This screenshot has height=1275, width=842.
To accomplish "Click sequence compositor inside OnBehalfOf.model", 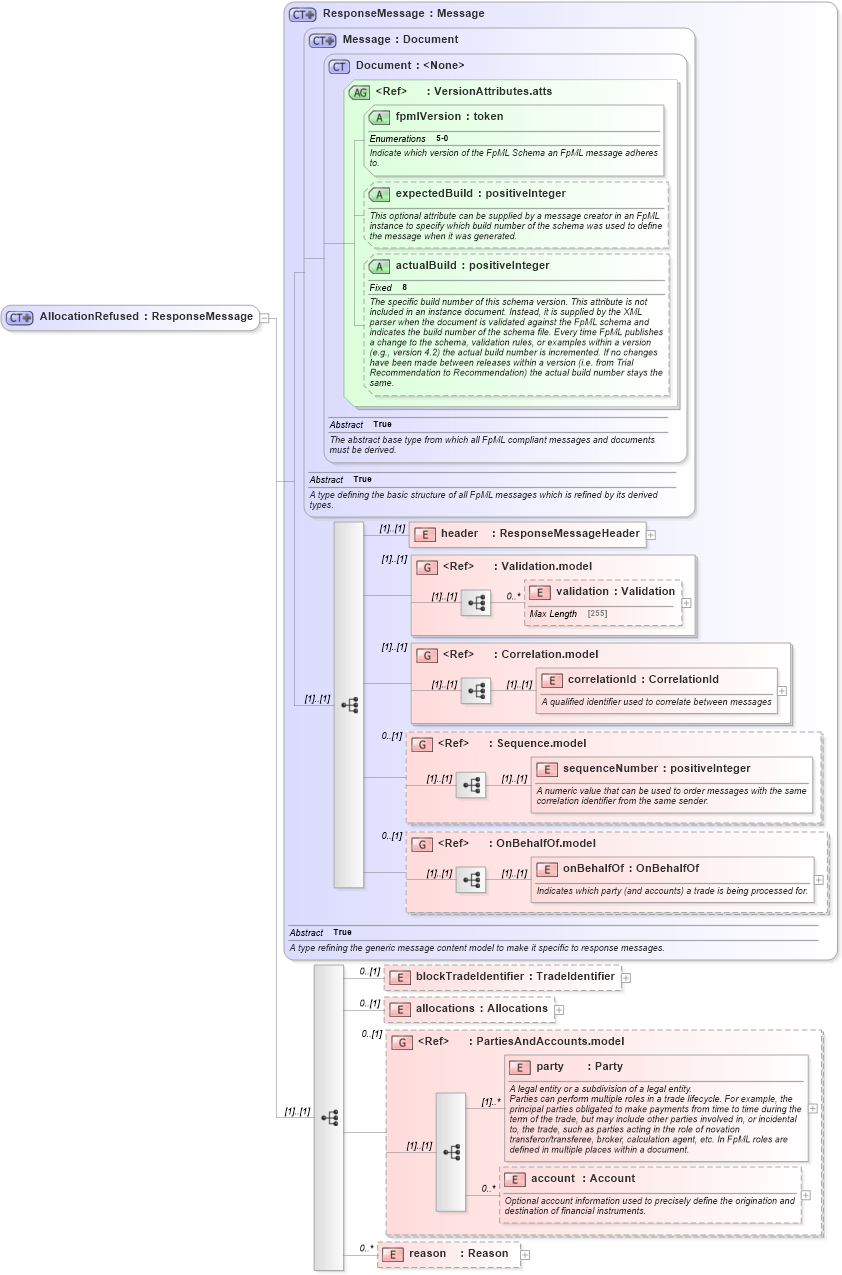I will tap(471, 880).
